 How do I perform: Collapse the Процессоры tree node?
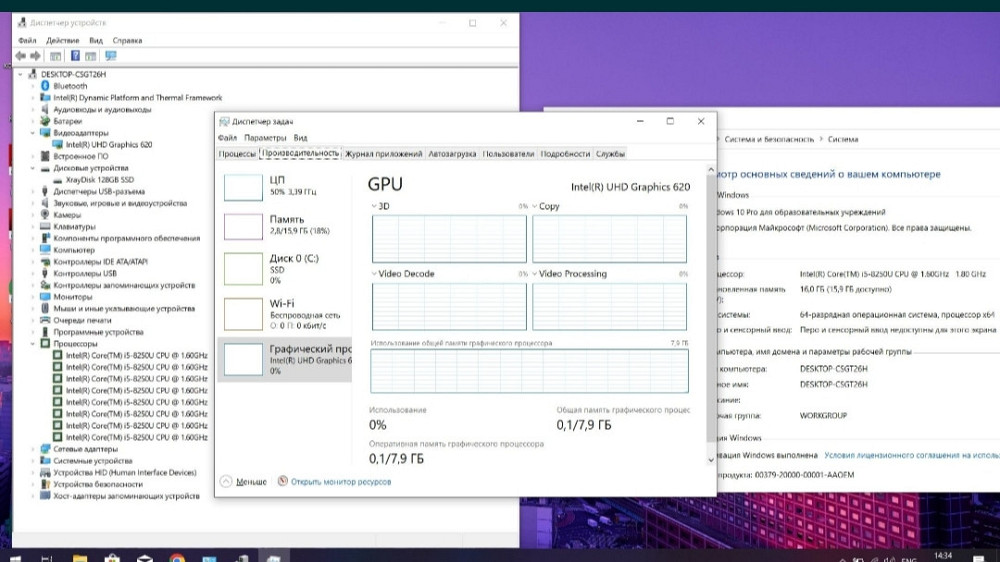(x=33, y=343)
